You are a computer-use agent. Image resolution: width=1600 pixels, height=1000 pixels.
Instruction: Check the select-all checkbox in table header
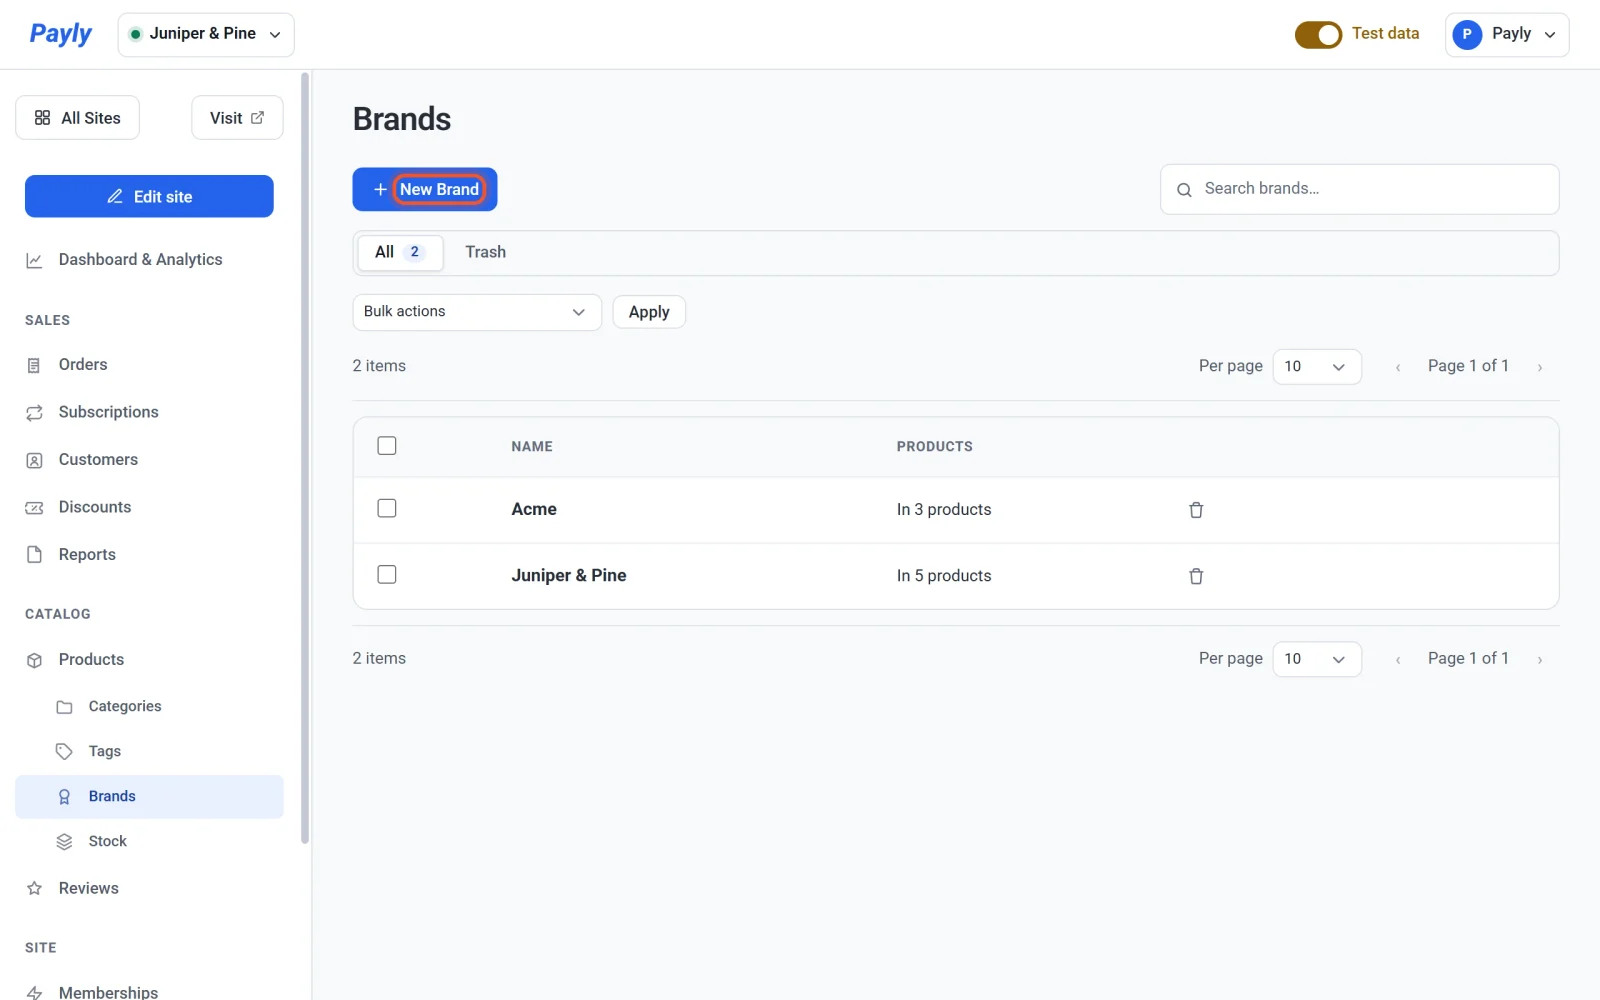coord(387,446)
